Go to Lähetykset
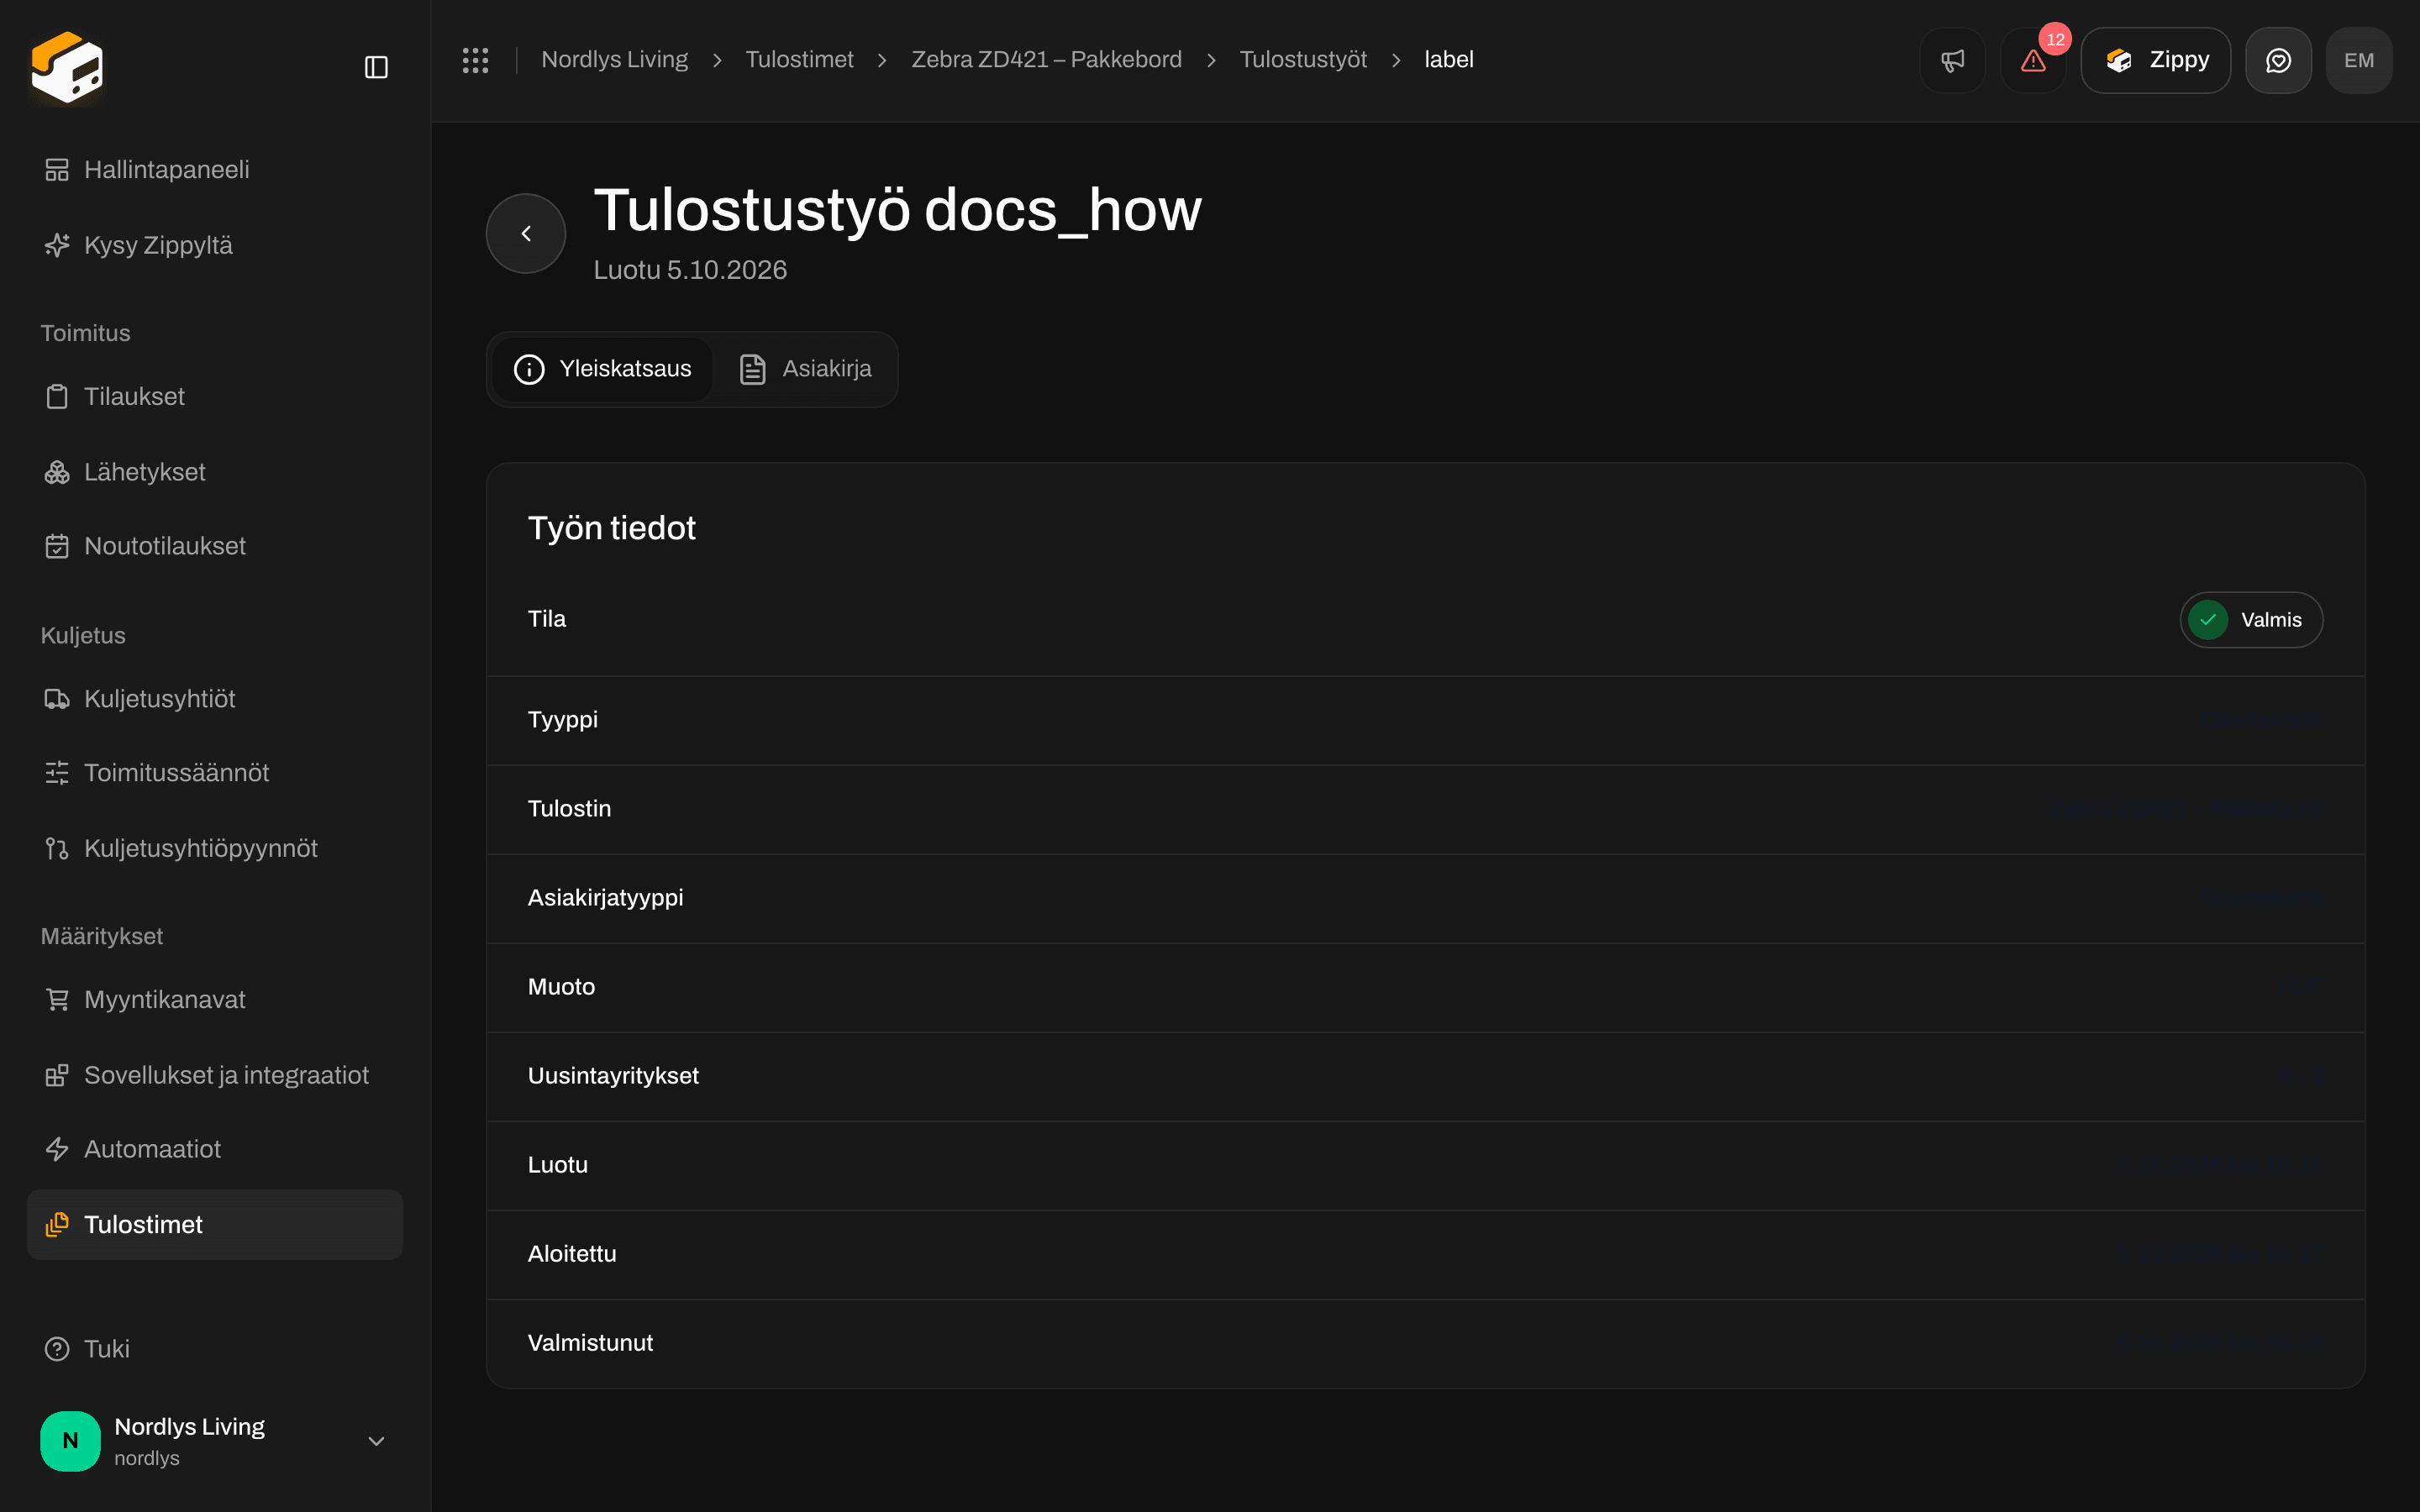The height and width of the screenshot is (1512, 2420). pos(215,472)
